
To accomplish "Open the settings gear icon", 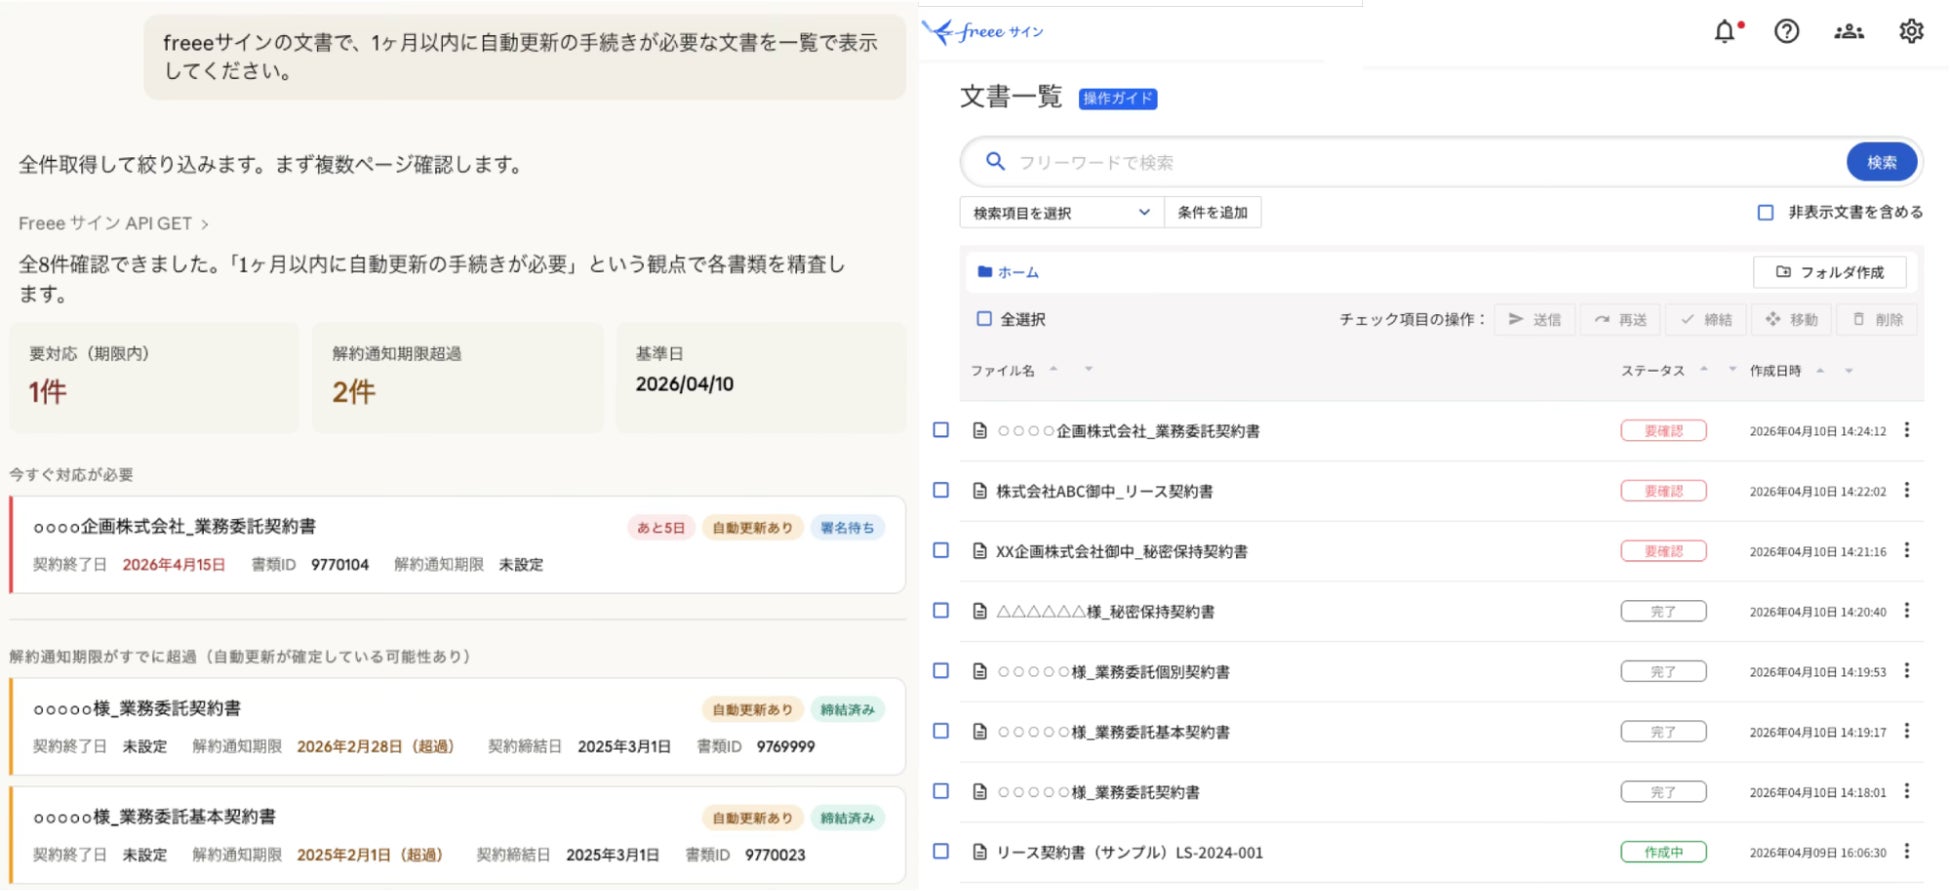I will [x=1910, y=32].
